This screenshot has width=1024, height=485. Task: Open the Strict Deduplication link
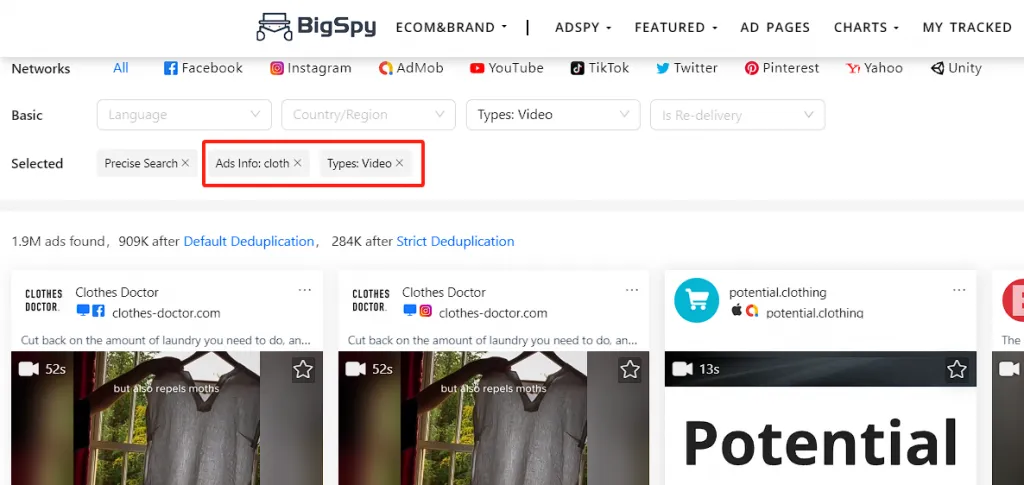point(455,241)
